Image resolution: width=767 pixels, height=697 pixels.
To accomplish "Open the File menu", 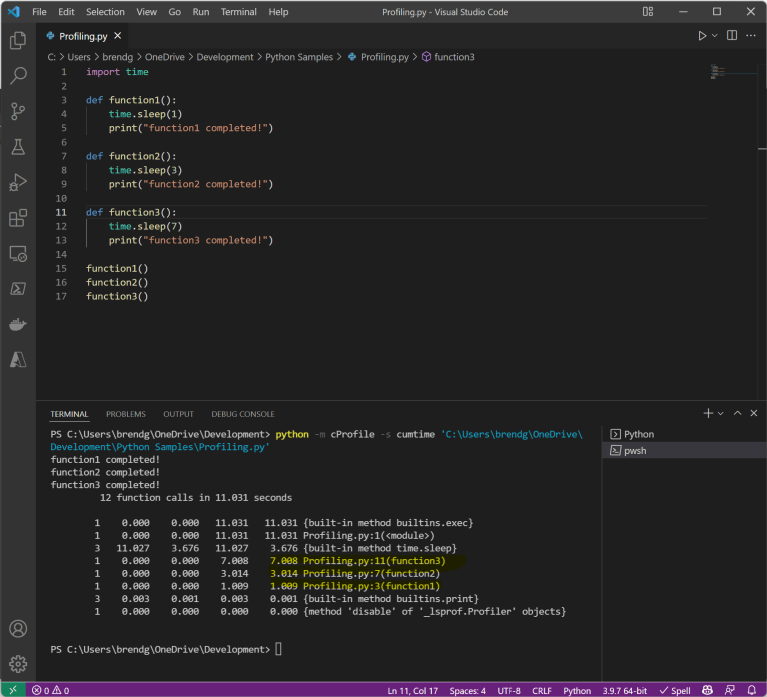I will coord(39,12).
